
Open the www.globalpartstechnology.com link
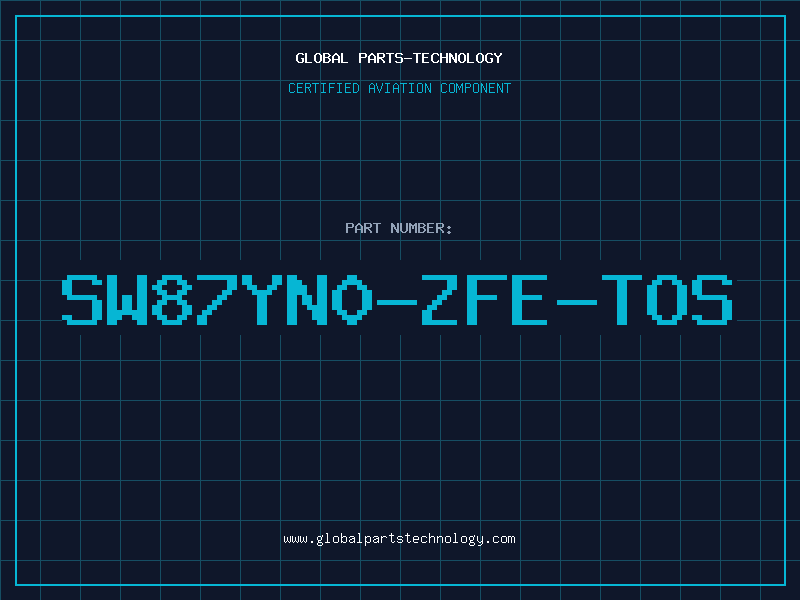(399, 539)
